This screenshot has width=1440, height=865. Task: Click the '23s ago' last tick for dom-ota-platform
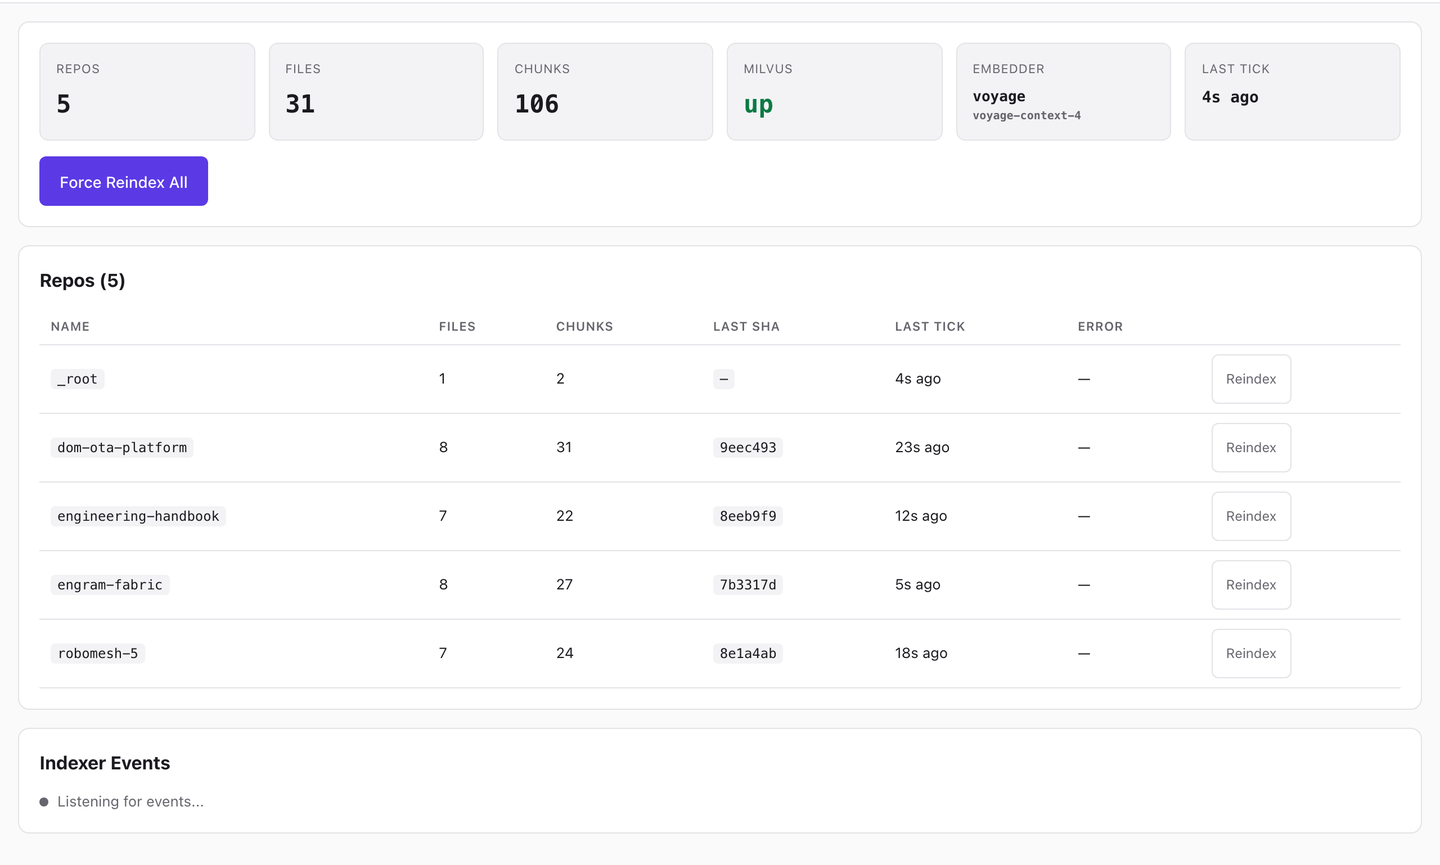click(922, 448)
